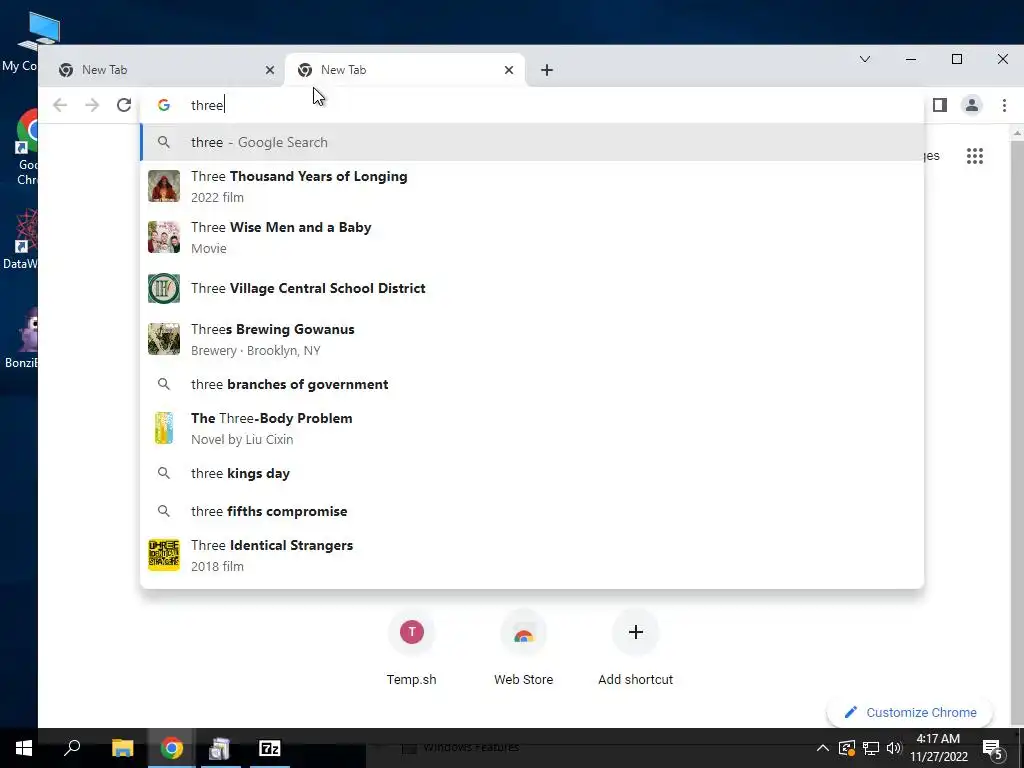Click the Chrome taskbar icon
The image size is (1024, 768).
click(172, 748)
